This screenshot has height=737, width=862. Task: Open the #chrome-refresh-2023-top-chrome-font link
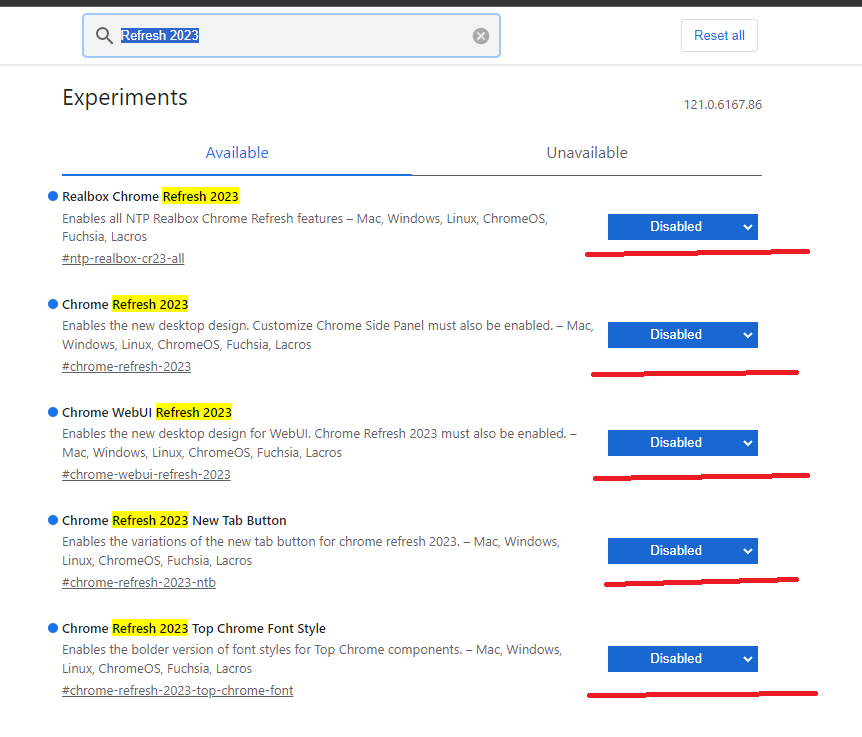[x=178, y=690]
